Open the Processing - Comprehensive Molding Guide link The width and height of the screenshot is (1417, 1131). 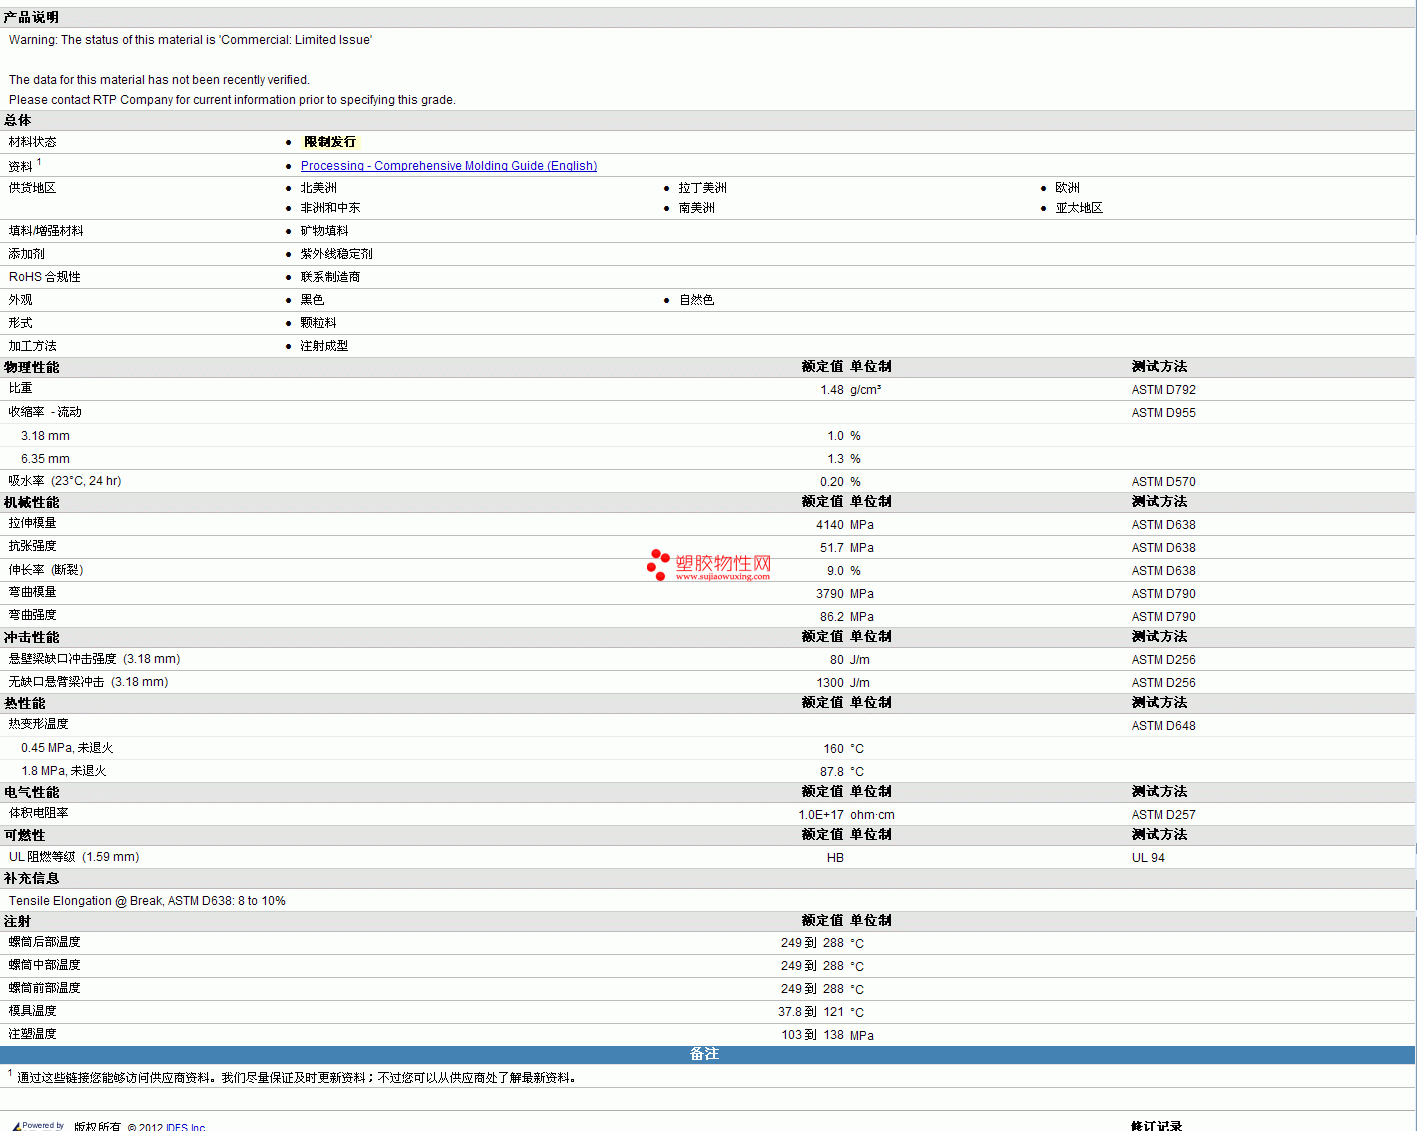click(x=448, y=166)
